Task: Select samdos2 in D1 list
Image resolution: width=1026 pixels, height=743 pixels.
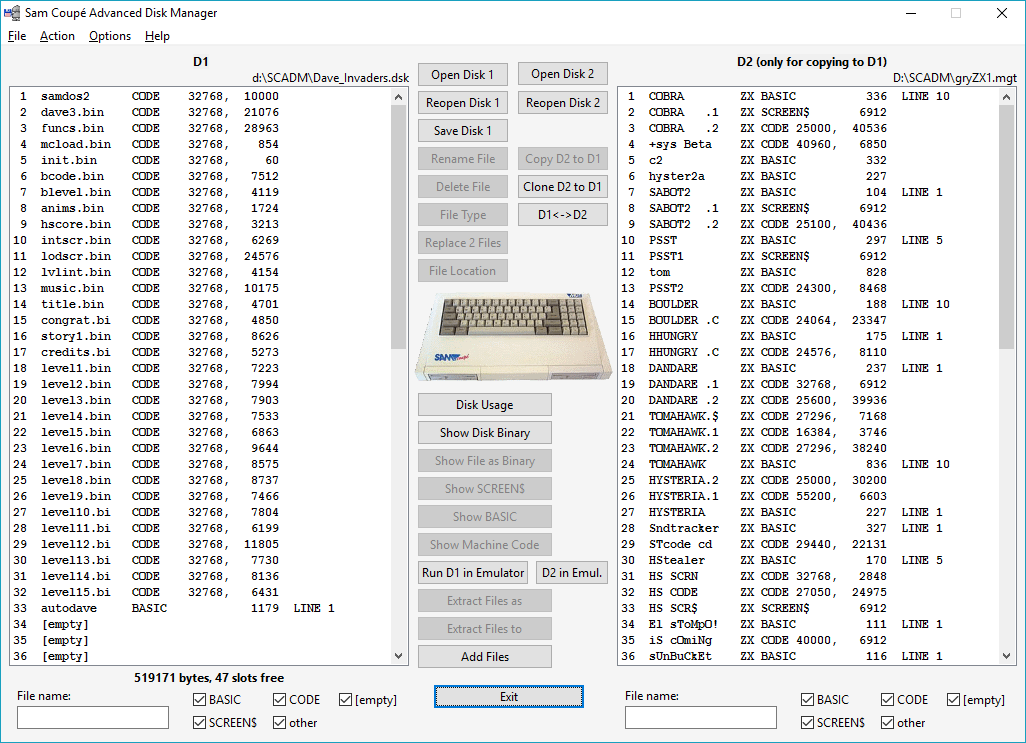Action: (200, 96)
